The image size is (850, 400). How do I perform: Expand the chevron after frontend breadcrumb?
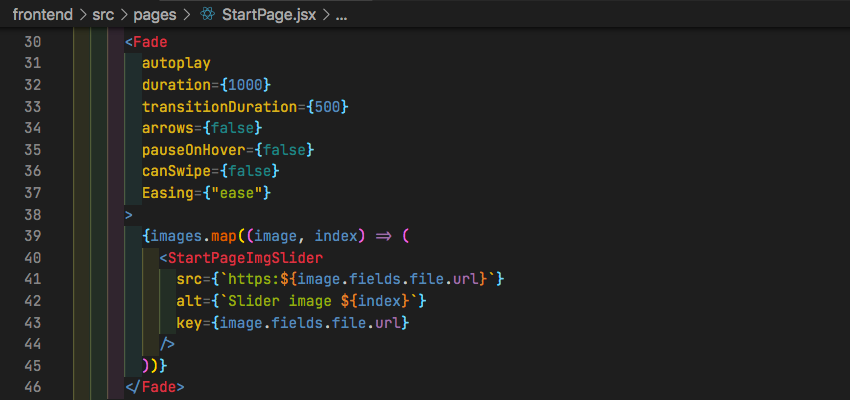coord(82,15)
